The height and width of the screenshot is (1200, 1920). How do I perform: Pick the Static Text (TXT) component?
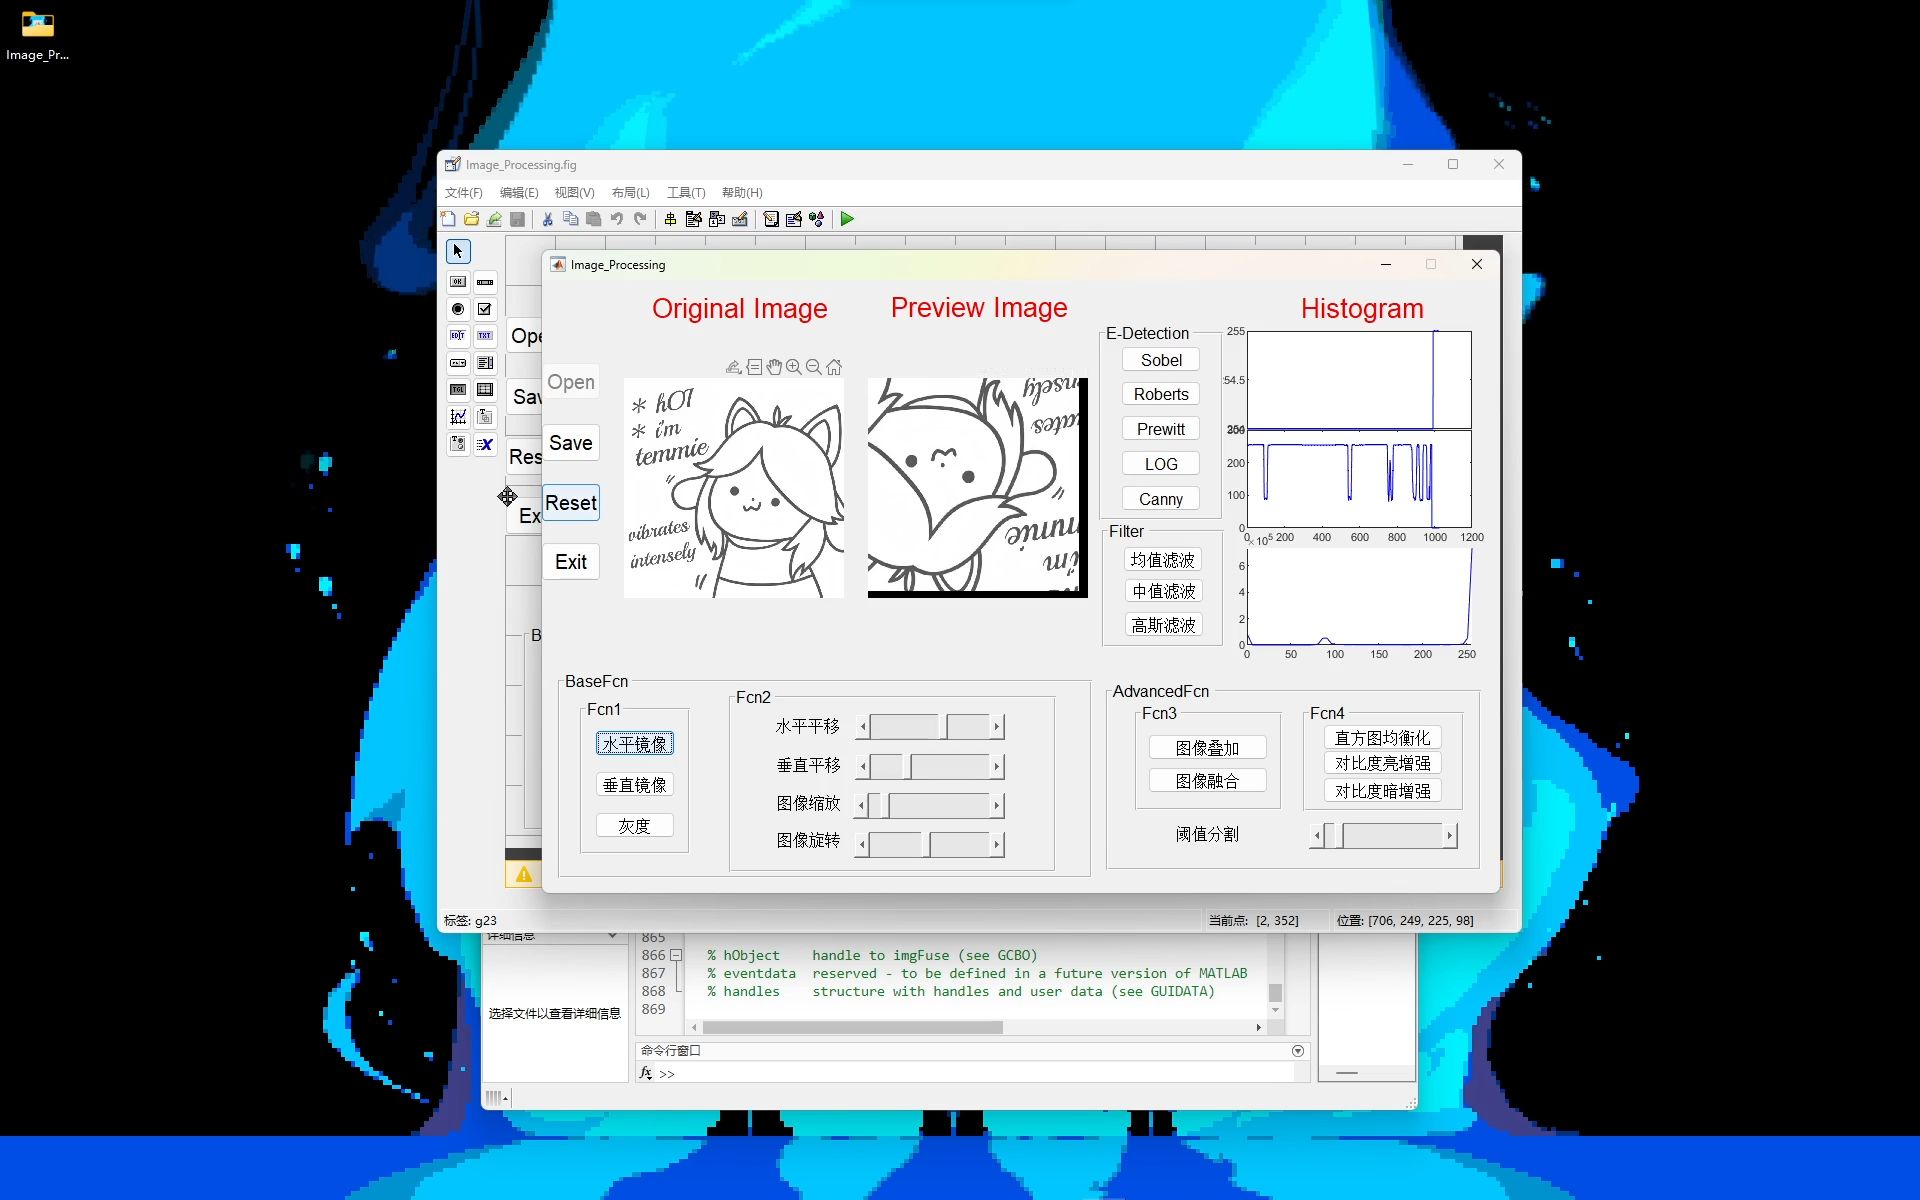pos(485,336)
